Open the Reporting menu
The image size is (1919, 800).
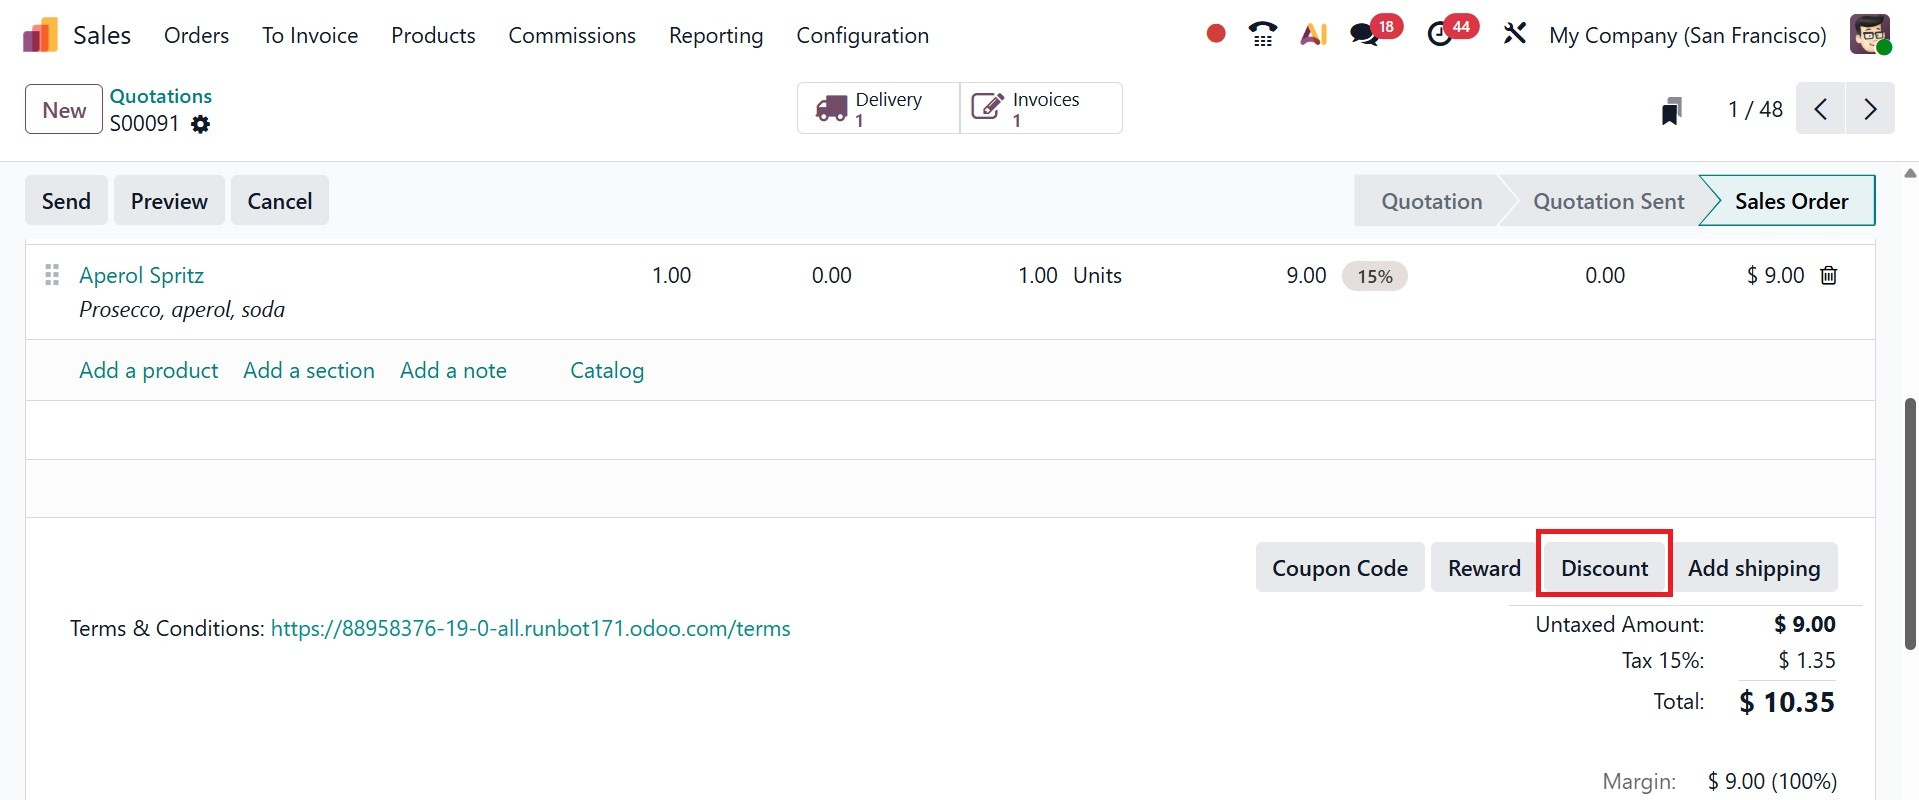click(716, 36)
